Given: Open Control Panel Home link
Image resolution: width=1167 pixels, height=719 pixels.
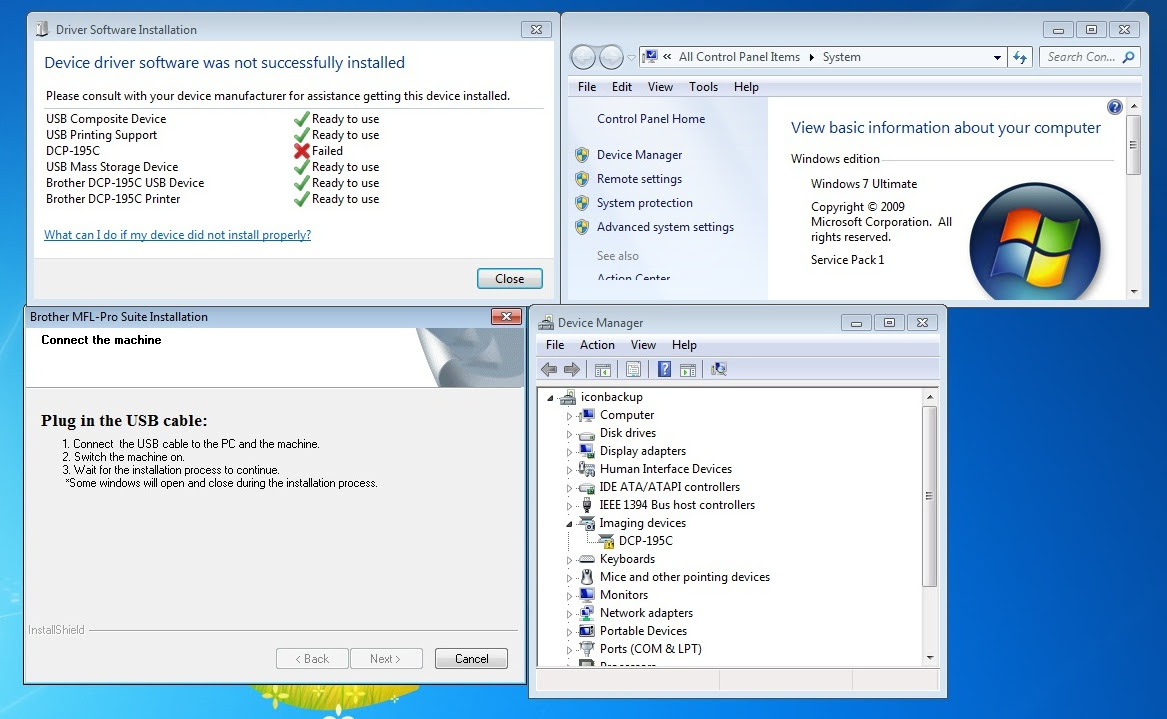Looking at the screenshot, I should [650, 118].
